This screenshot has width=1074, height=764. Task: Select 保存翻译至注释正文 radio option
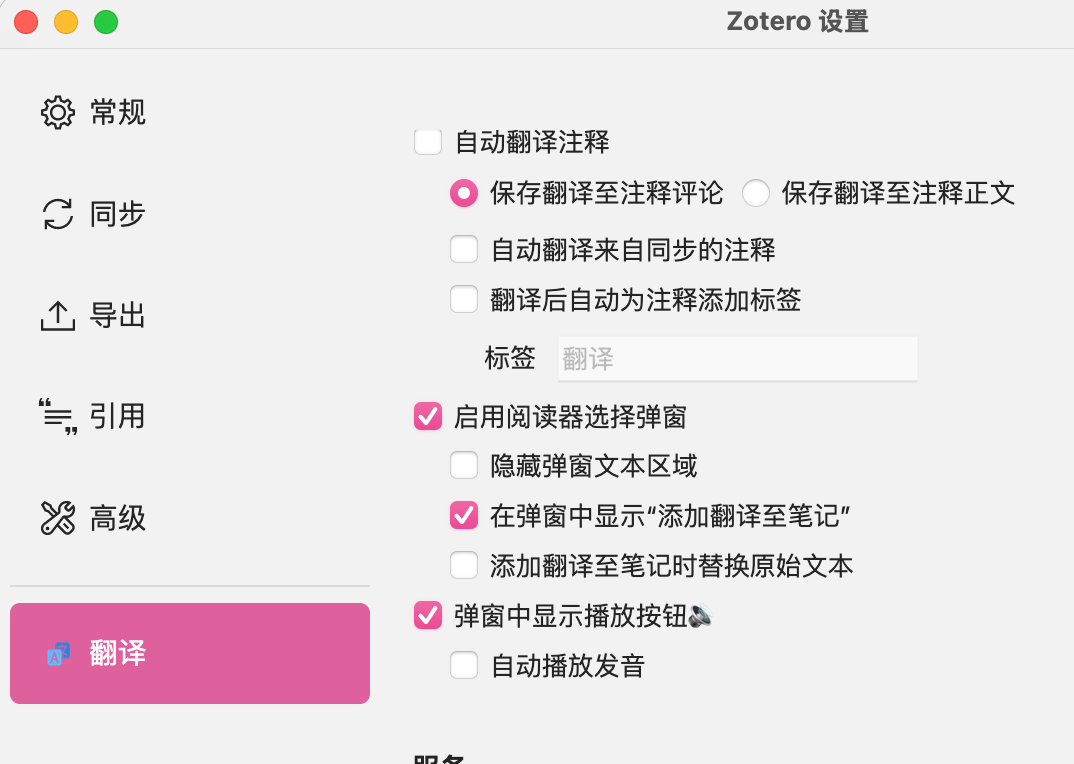[756, 193]
